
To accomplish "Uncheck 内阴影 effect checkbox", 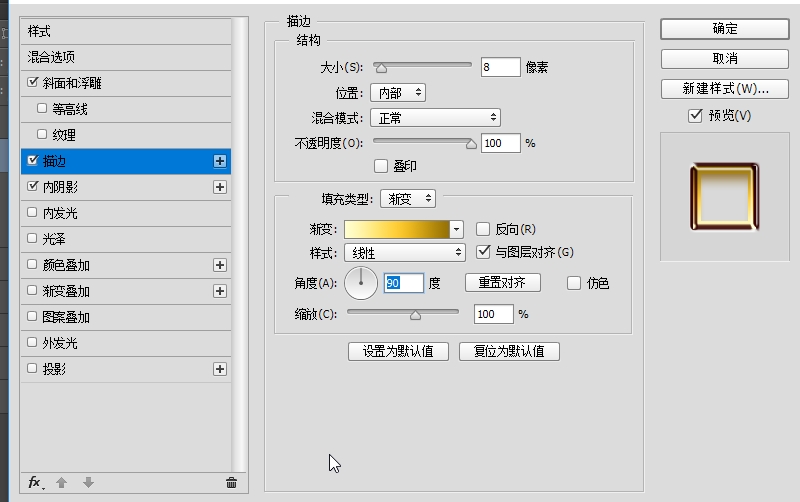I will [33, 186].
